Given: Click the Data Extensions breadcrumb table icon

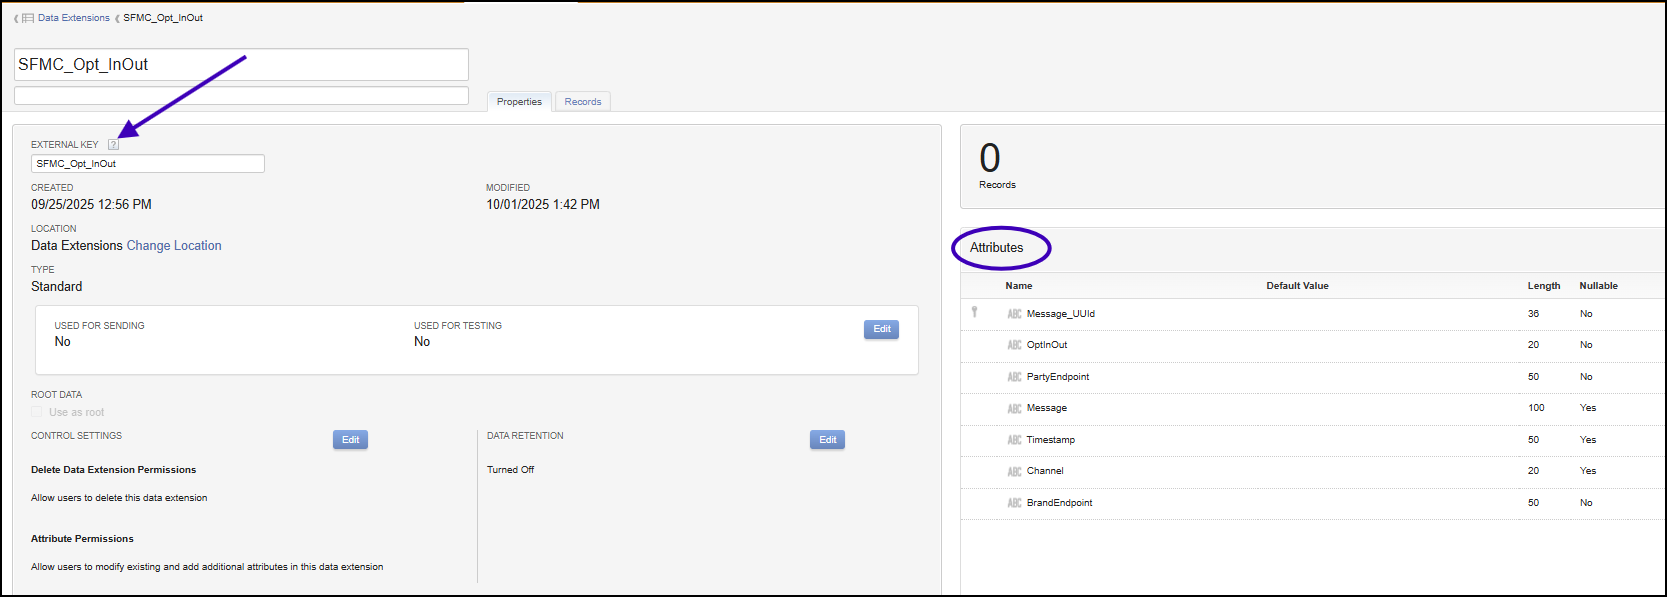Looking at the screenshot, I should pyautogui.click(x=28, y=18).
